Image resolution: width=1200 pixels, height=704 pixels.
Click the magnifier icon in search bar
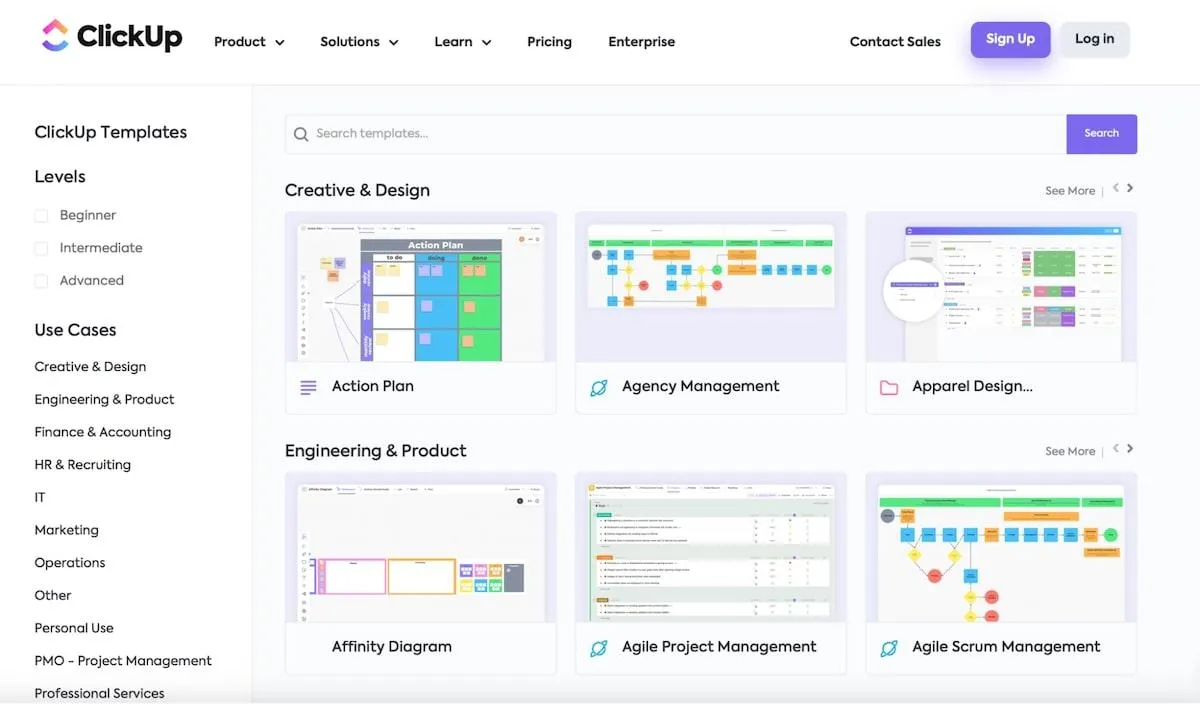(301, 134)
